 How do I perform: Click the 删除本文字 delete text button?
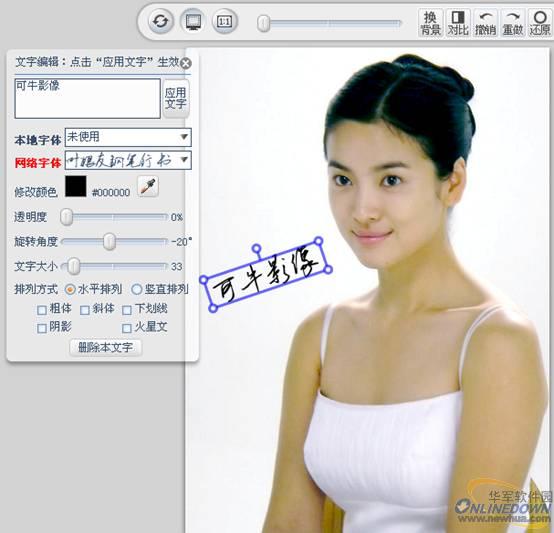(x=106, y=348)
